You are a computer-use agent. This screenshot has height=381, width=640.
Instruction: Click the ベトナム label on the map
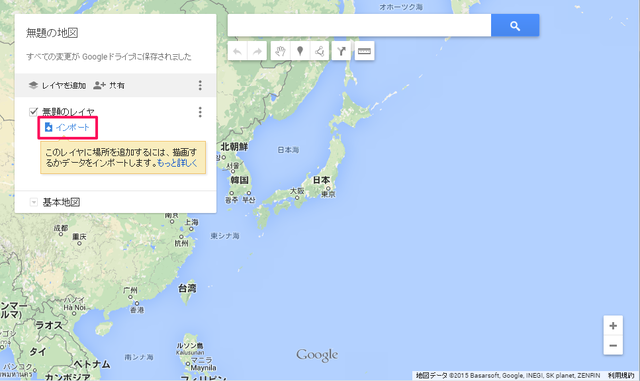(x=92, y=364)
